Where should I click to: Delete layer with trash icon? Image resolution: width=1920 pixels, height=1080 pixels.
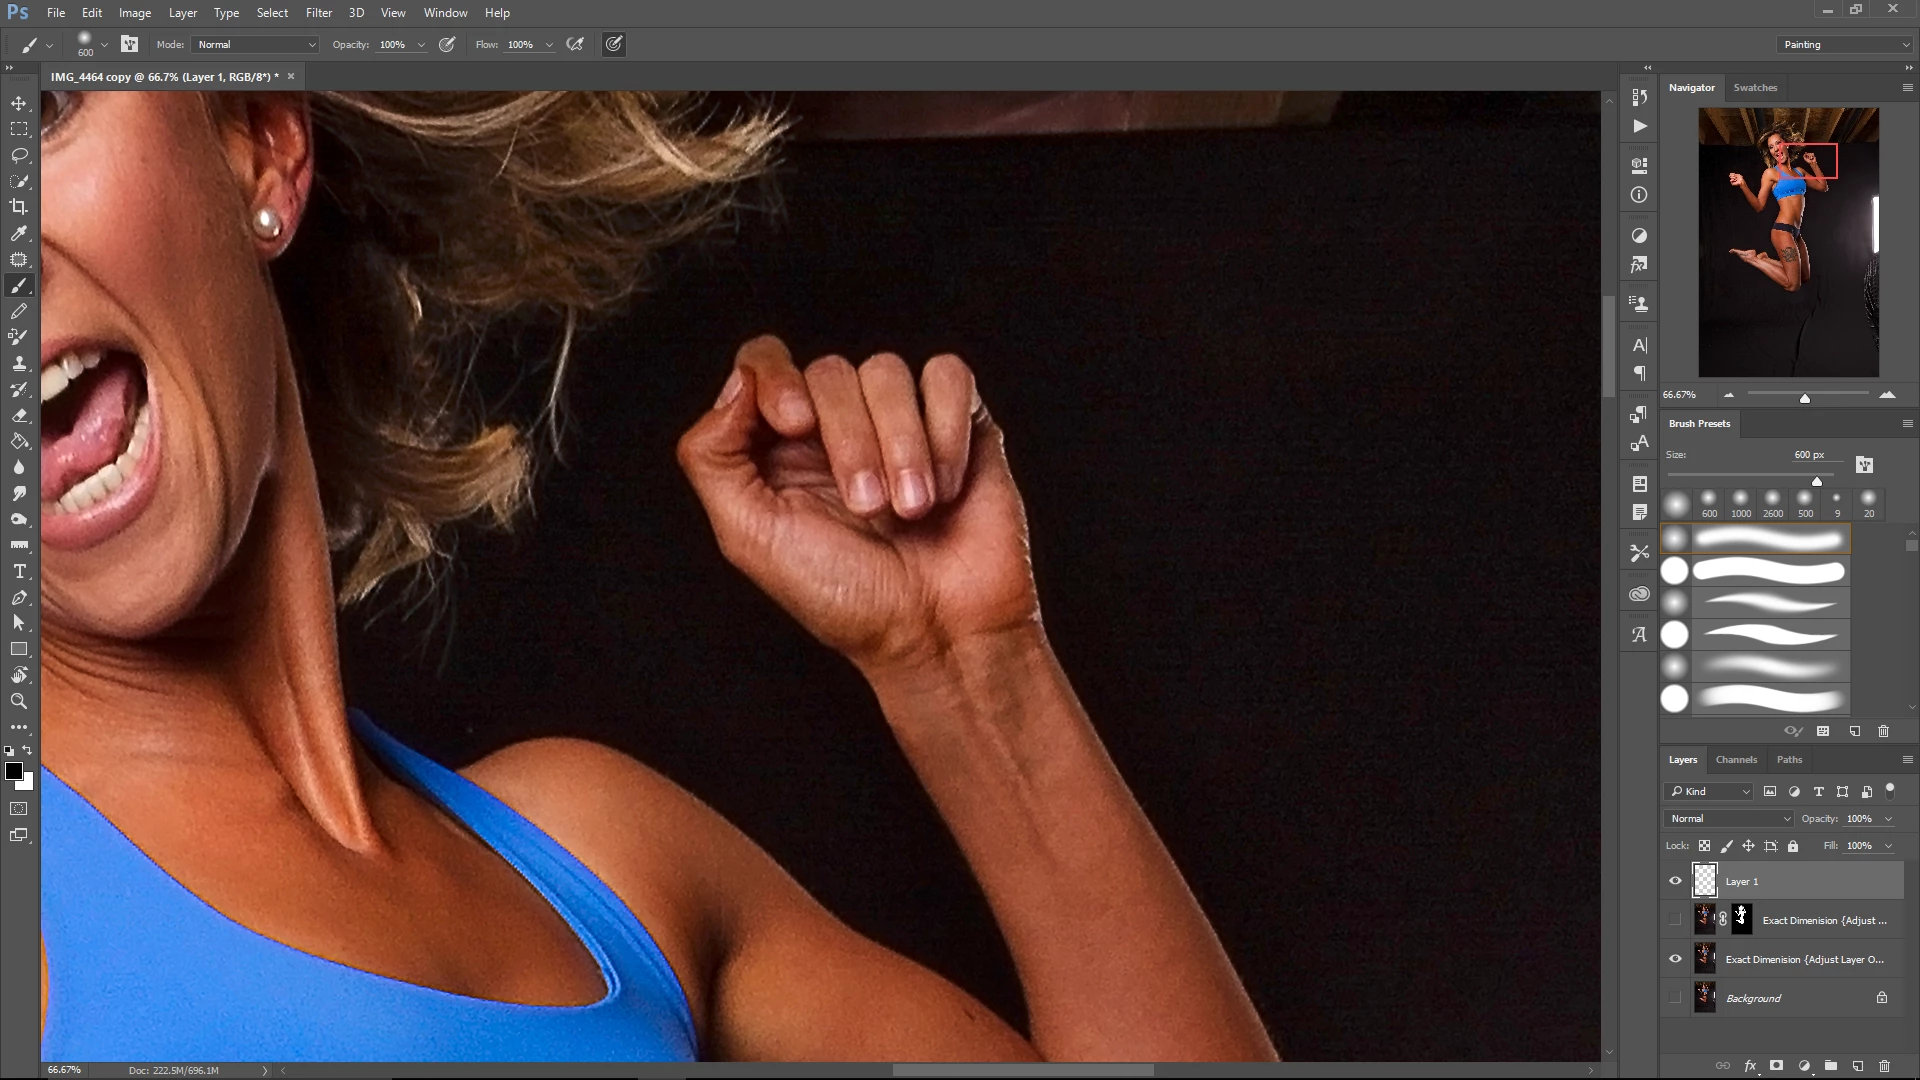pos(1884,1066)
